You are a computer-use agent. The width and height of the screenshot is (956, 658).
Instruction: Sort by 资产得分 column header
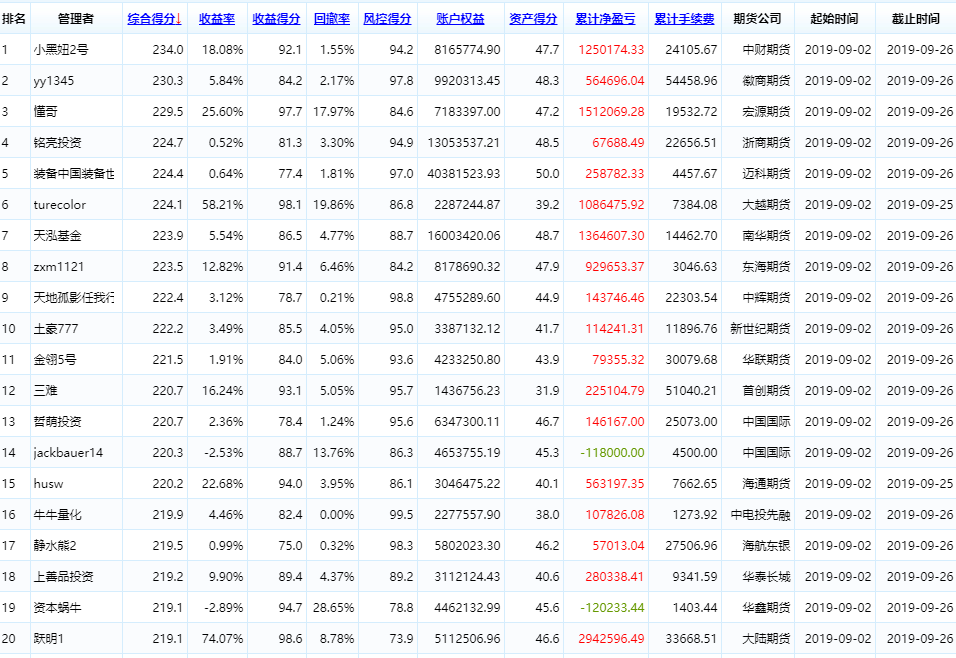point(533,19)
